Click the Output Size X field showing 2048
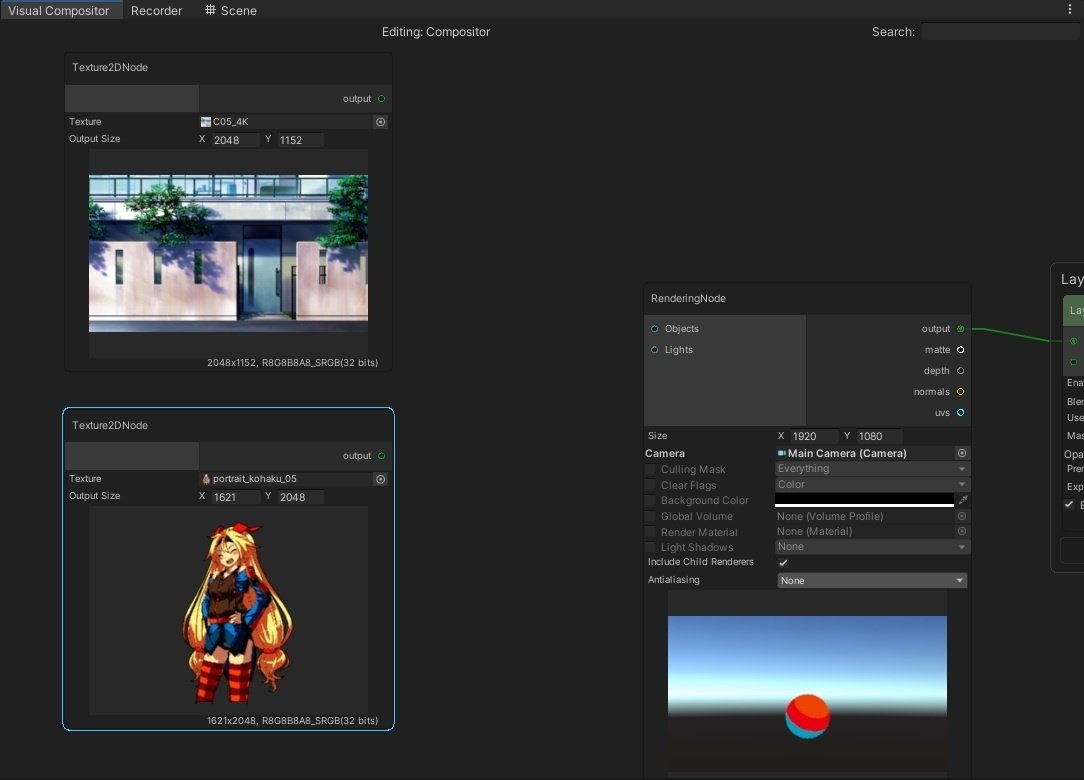The width and height of the screenshot is (1084, 780). coord(234,140)
